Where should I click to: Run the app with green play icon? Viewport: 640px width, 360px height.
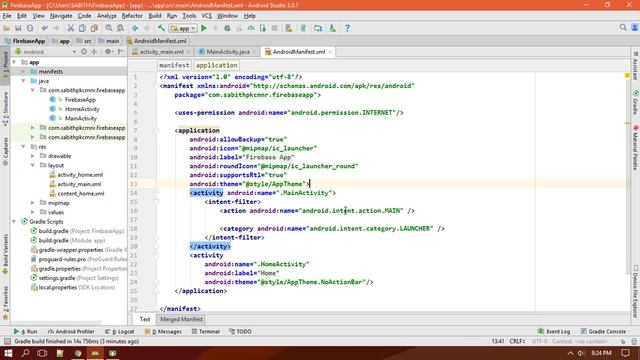pyautogui.click(x=204, y=28)
